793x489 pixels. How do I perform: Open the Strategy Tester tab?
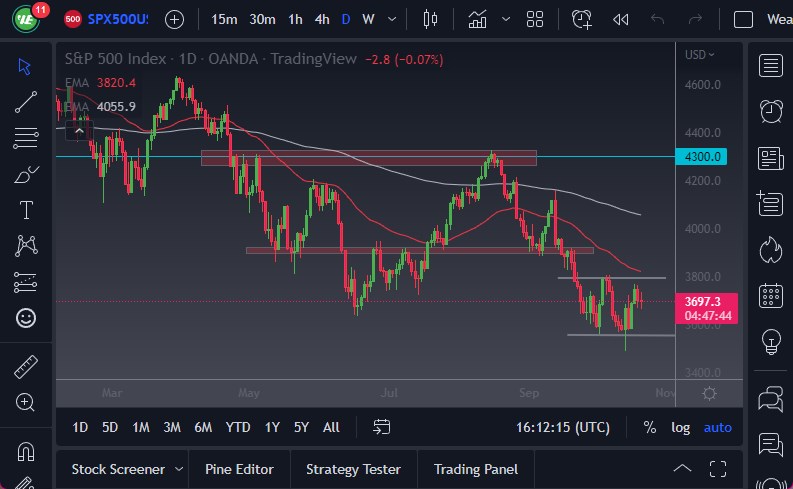click(x=353, y=469)
